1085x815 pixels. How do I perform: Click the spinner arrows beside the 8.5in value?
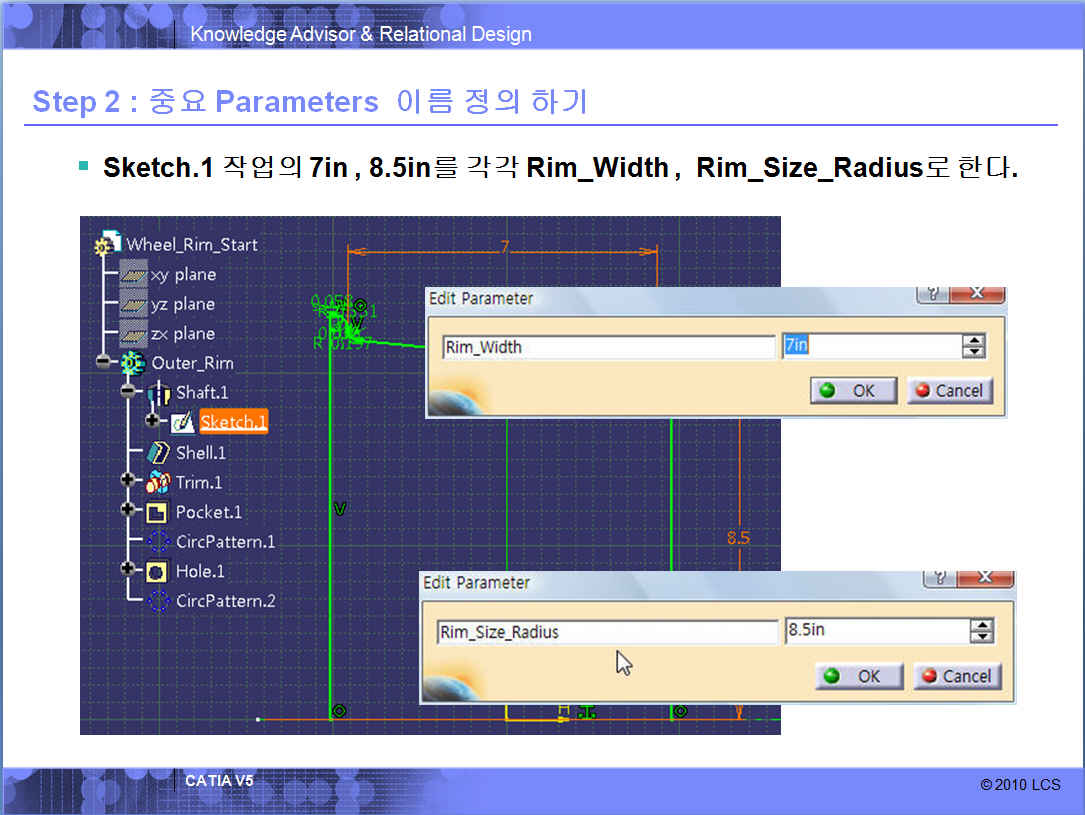(982, 631)
